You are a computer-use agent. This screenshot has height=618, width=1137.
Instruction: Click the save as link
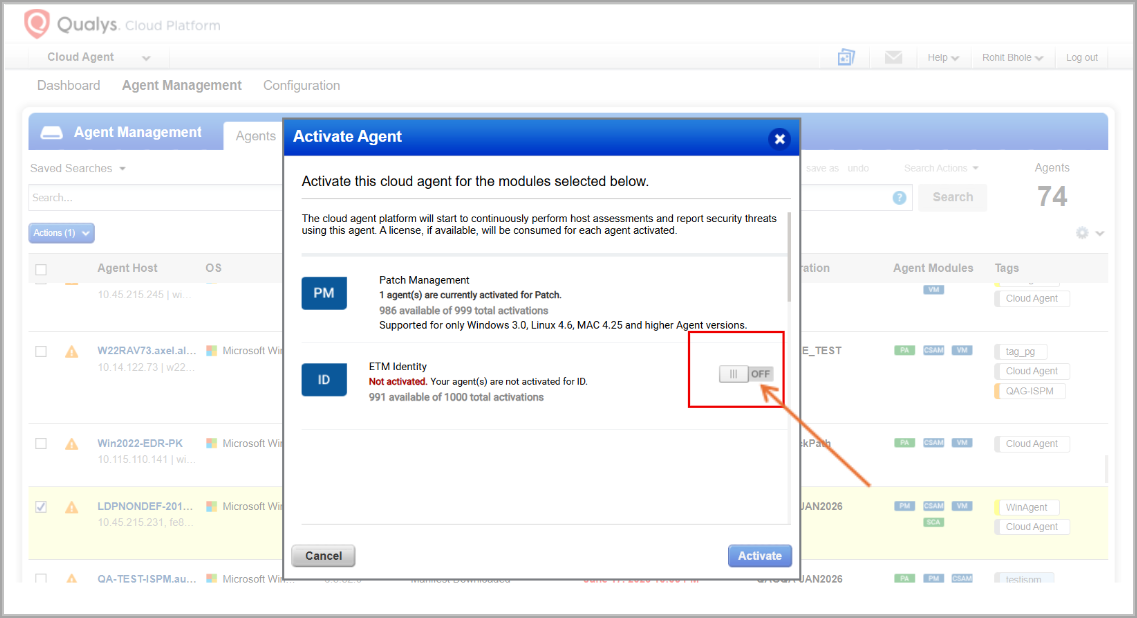[x=822, y=168]
